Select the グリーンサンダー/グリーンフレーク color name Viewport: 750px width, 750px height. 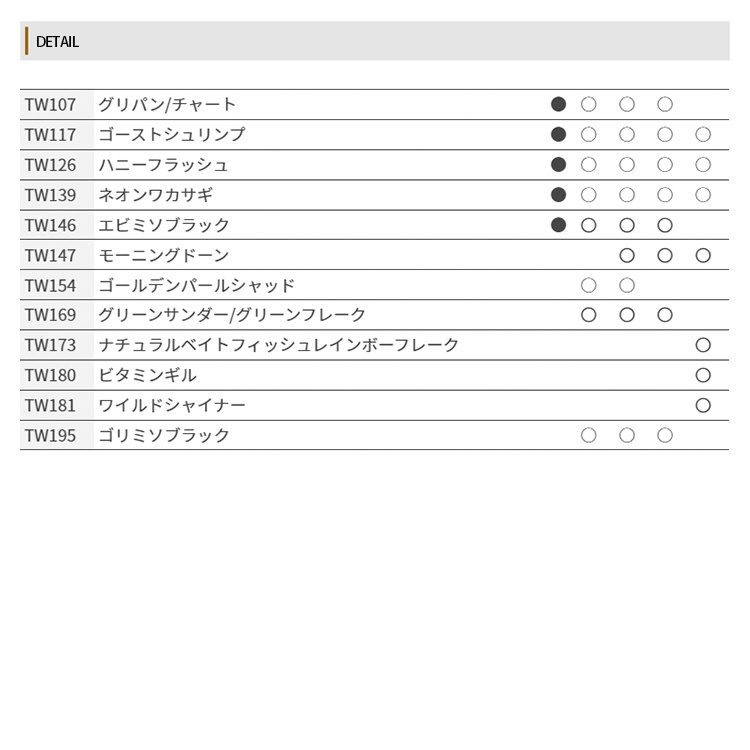pos(232,315)
